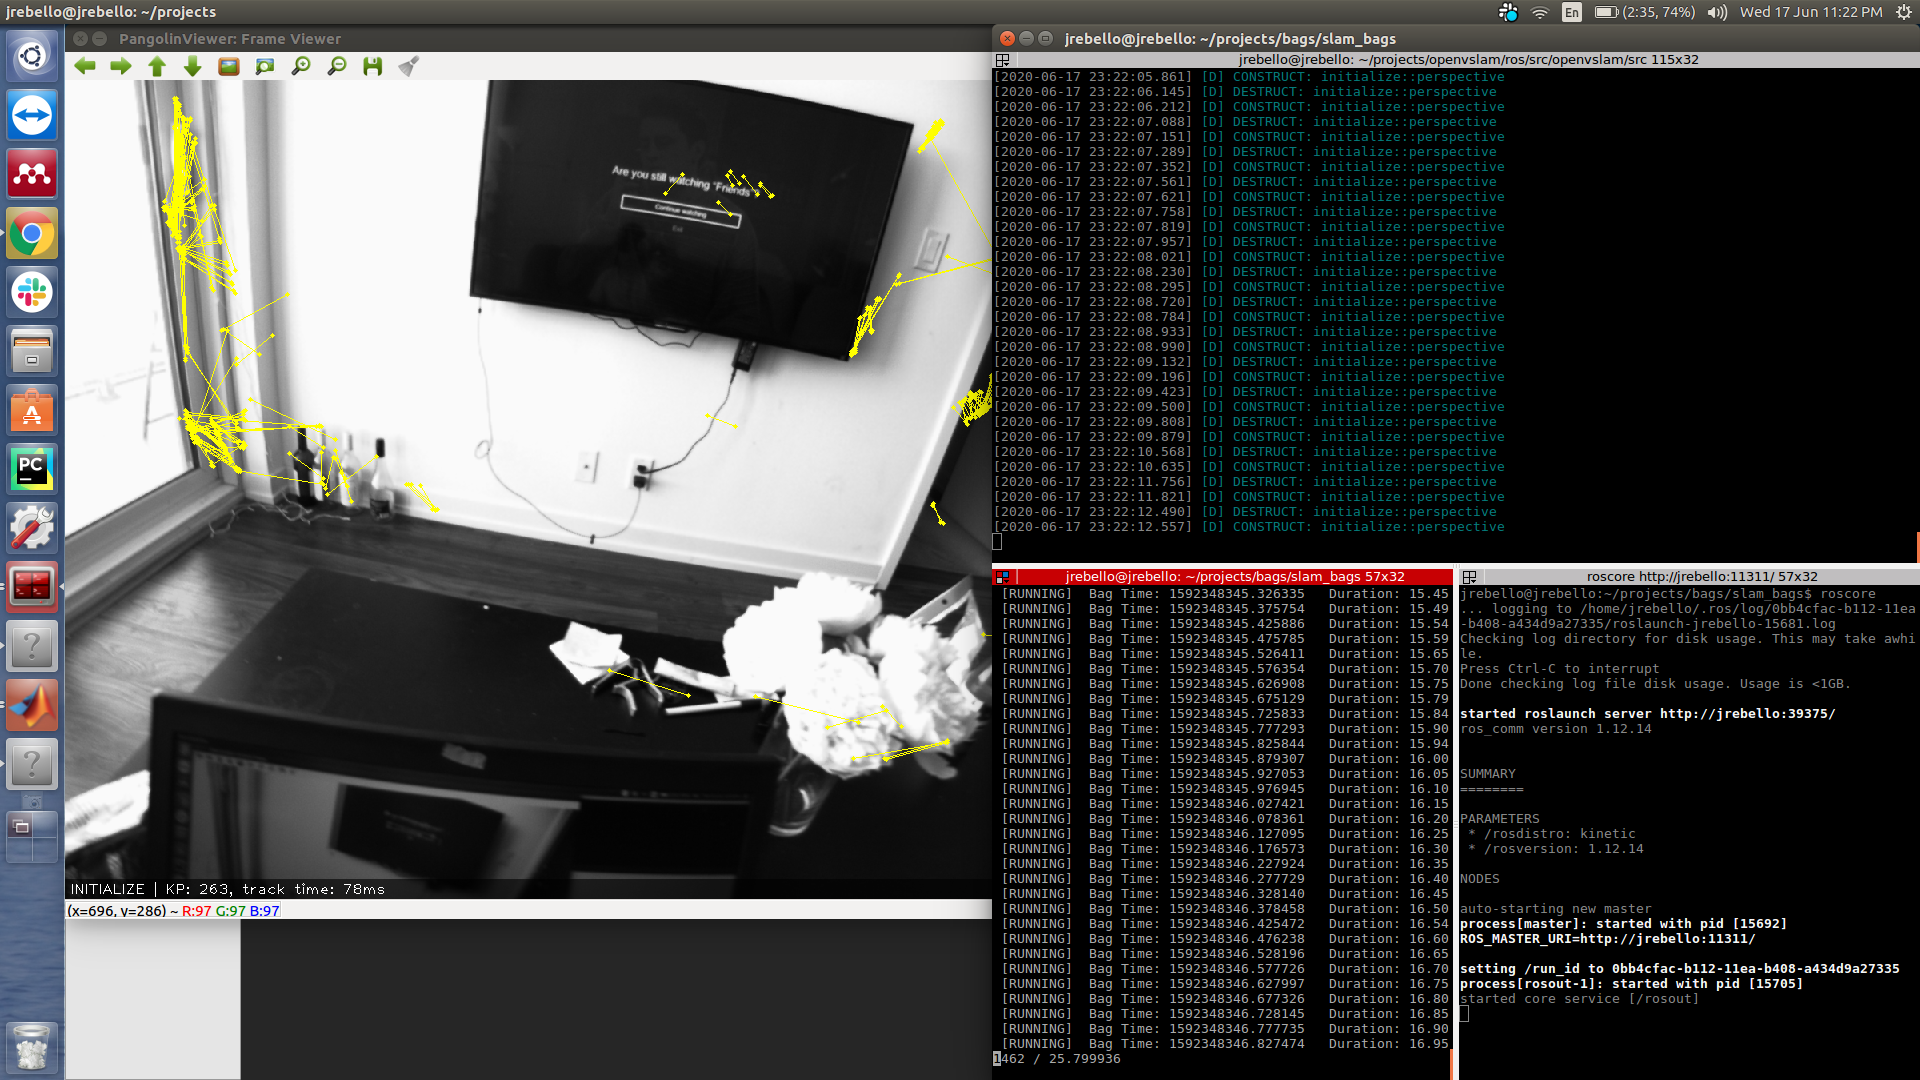The width and height of the screenshot is (1920, 1080).
Task: Zoom out using the magnifier-minus toolbar icon
Action: [x=336, y=66]
